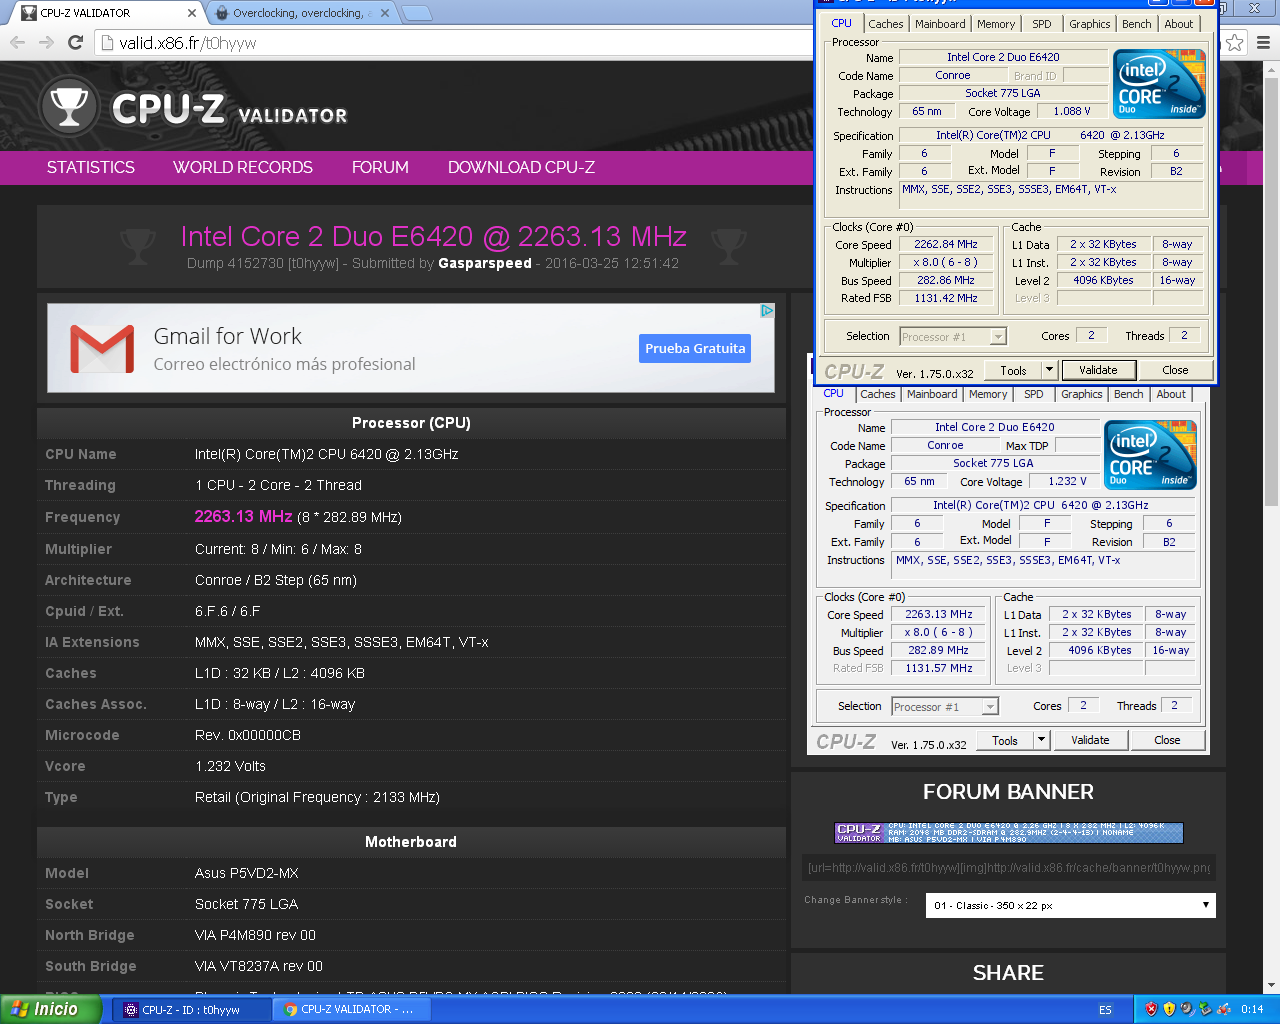Click the Close button in the front CPU-Z window
1280x1024 pixels.
pos(1175,370)
